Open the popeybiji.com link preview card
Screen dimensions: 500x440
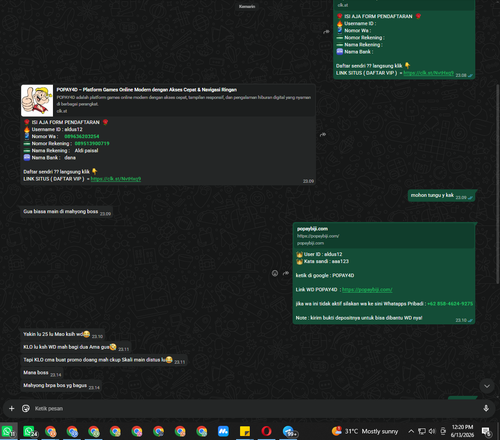click(384, 236)
